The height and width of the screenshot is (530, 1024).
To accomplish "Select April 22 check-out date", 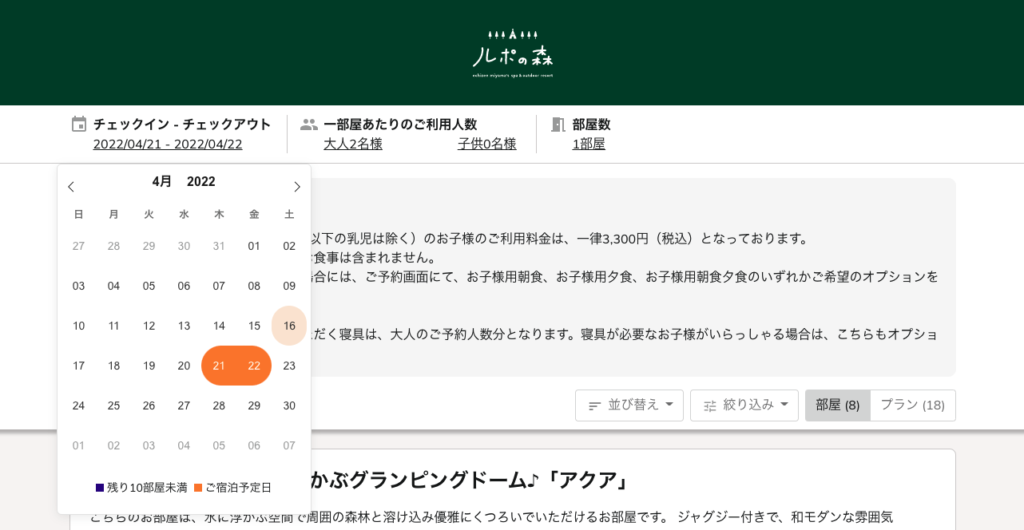I will [x=254, y=366].
